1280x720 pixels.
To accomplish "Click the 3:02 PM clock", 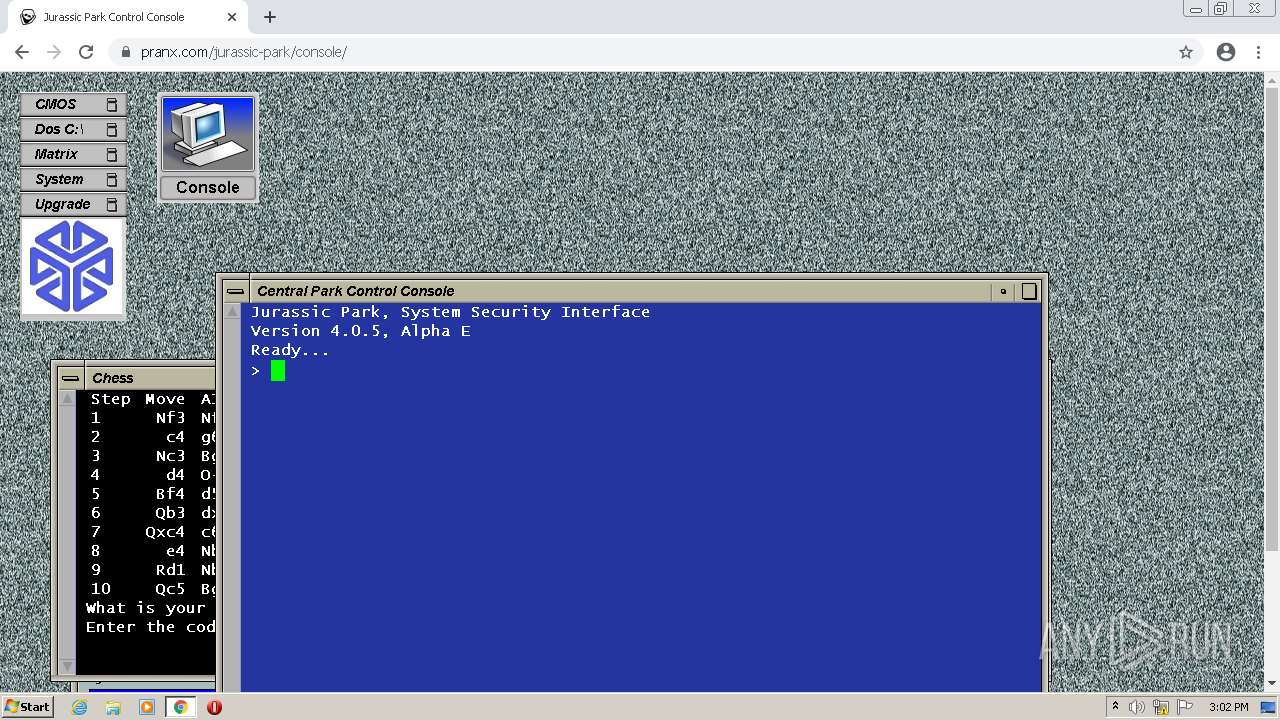I will click(1228, 707).
